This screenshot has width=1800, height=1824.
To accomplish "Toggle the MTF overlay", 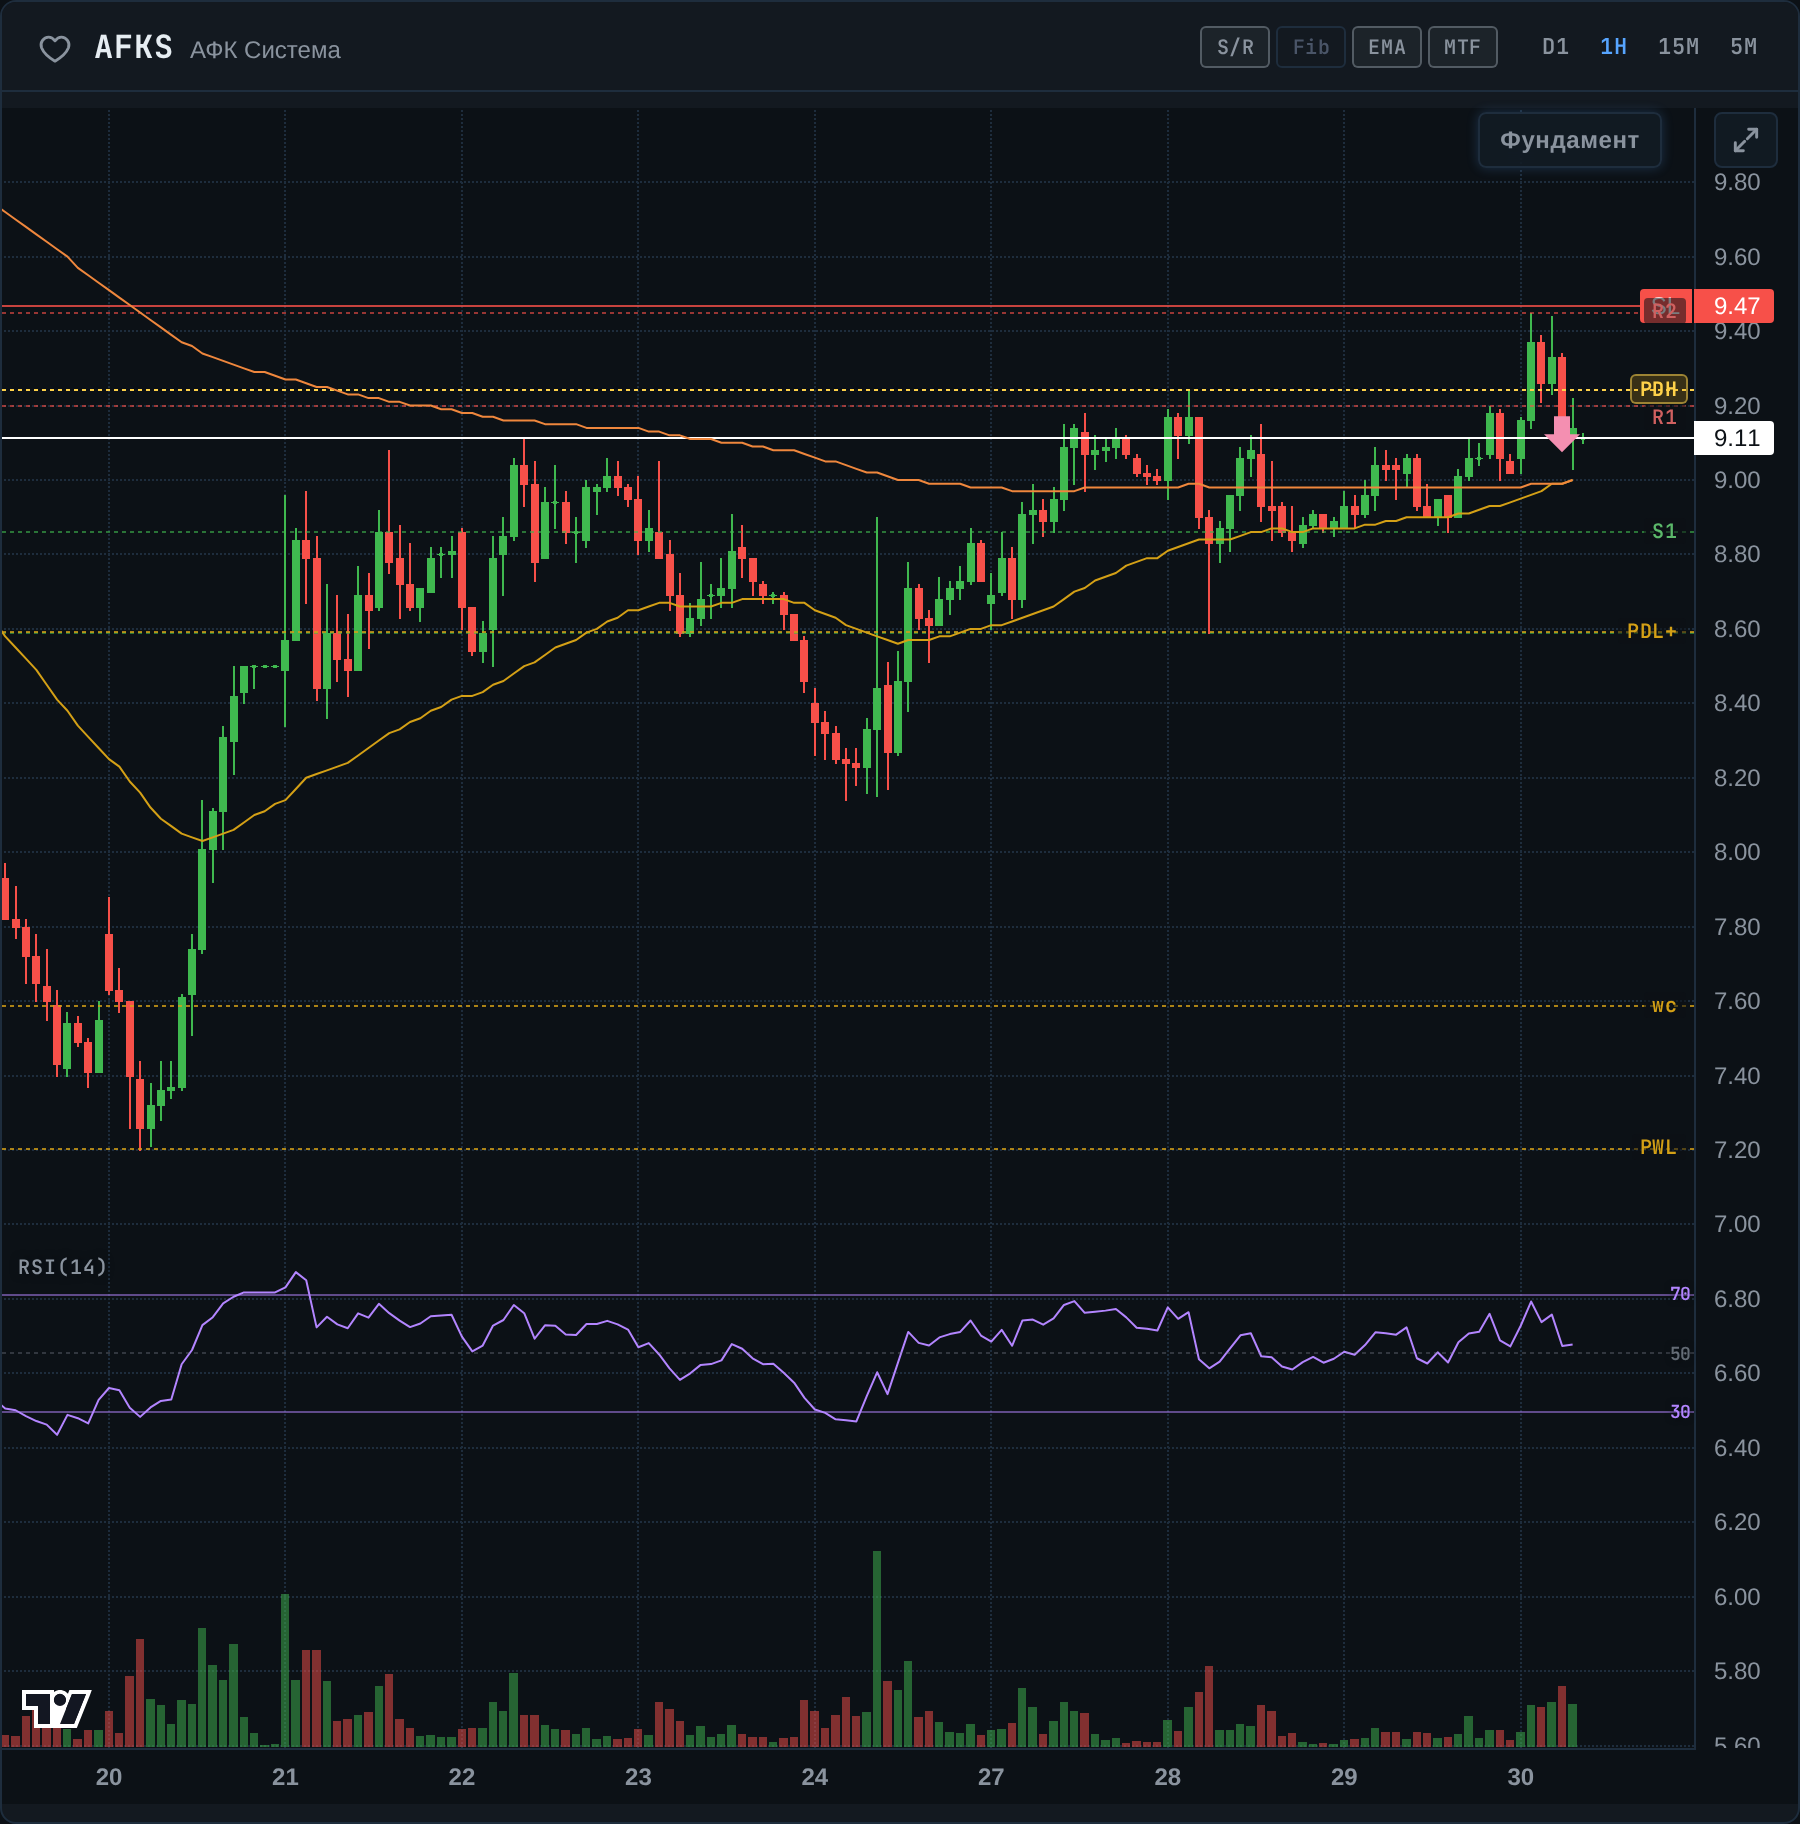I will (x=1463, y=47).
